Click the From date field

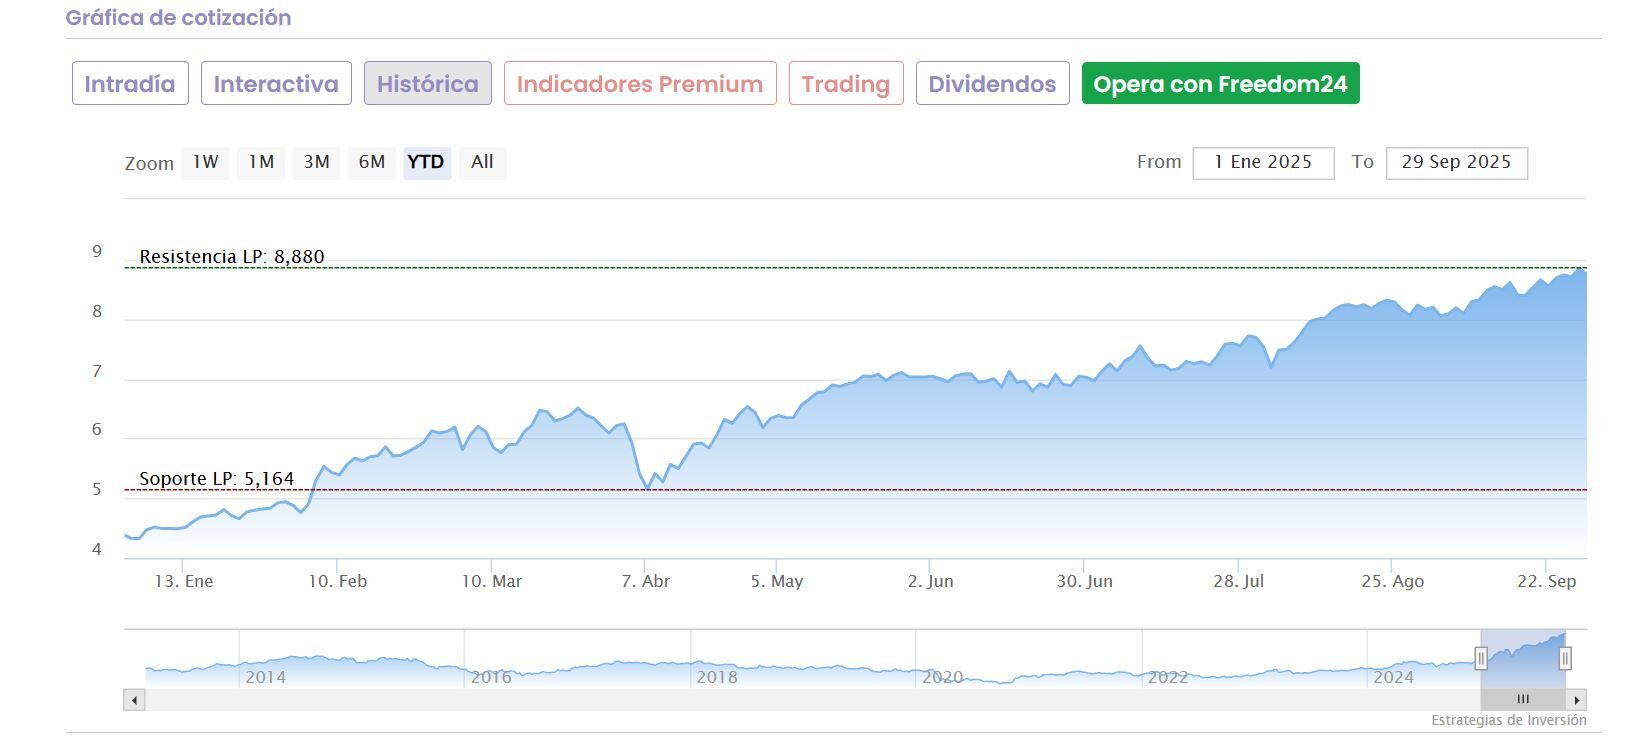coord(1263,163)
